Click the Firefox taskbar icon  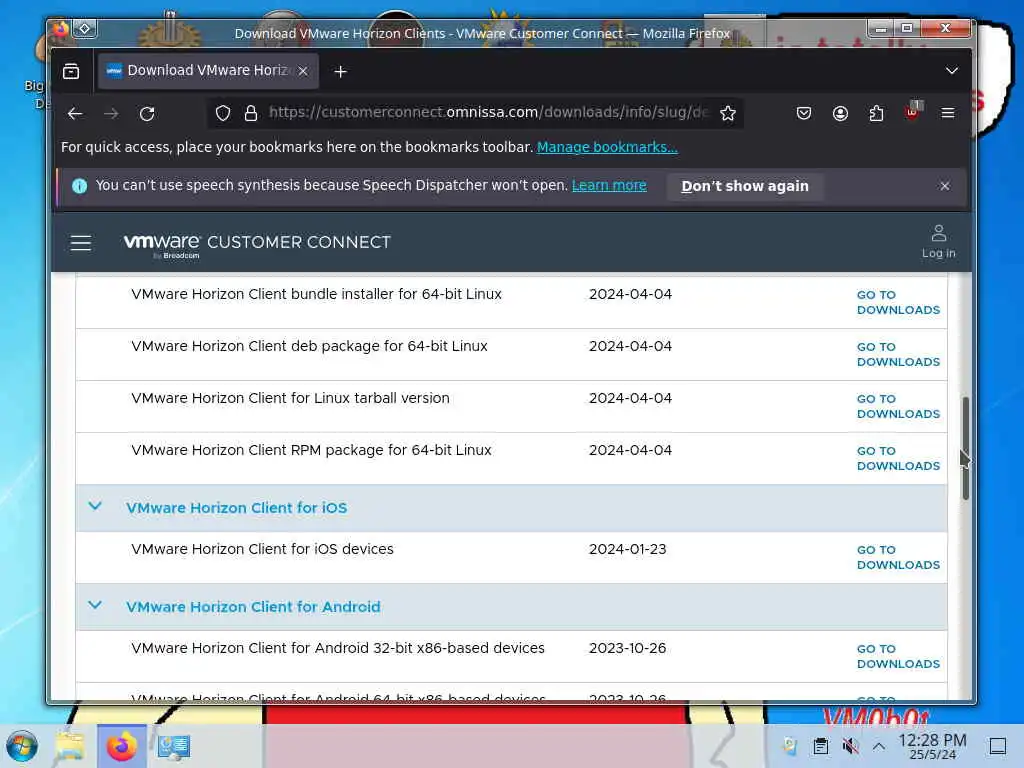click(121, 746)
